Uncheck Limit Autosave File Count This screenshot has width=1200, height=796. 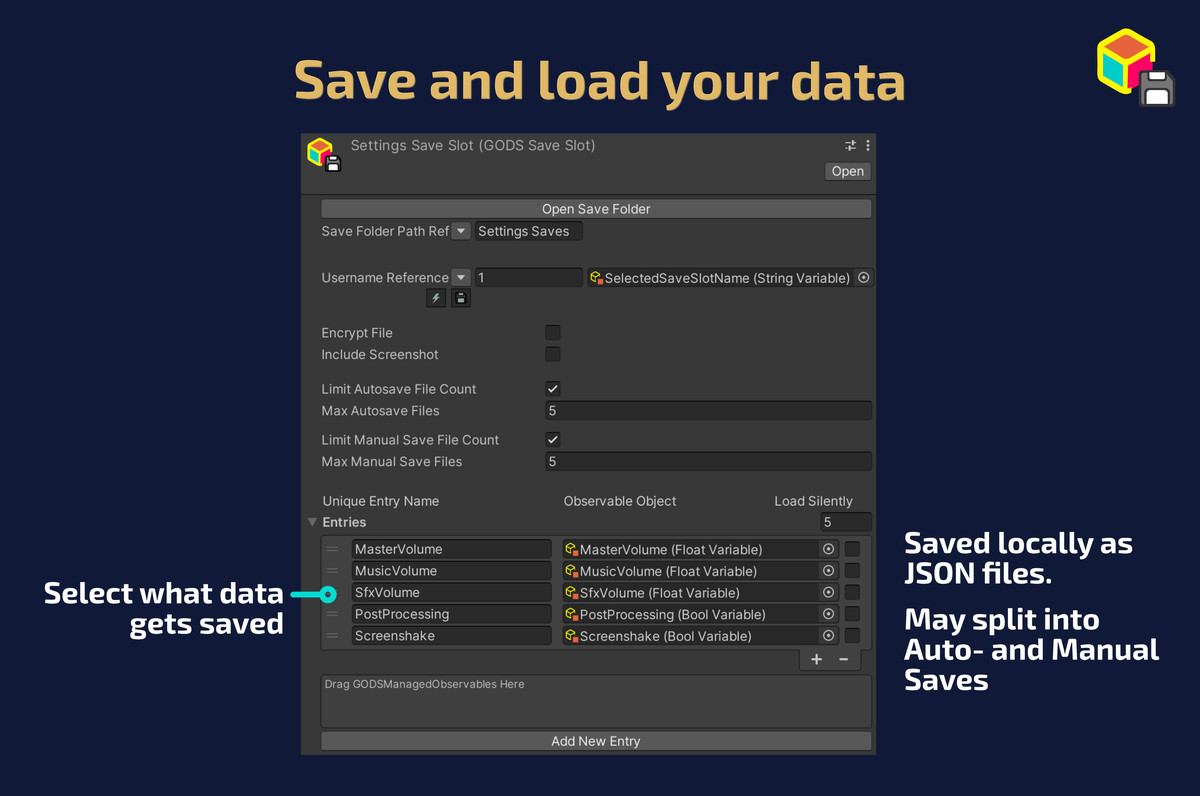(553, 389)
